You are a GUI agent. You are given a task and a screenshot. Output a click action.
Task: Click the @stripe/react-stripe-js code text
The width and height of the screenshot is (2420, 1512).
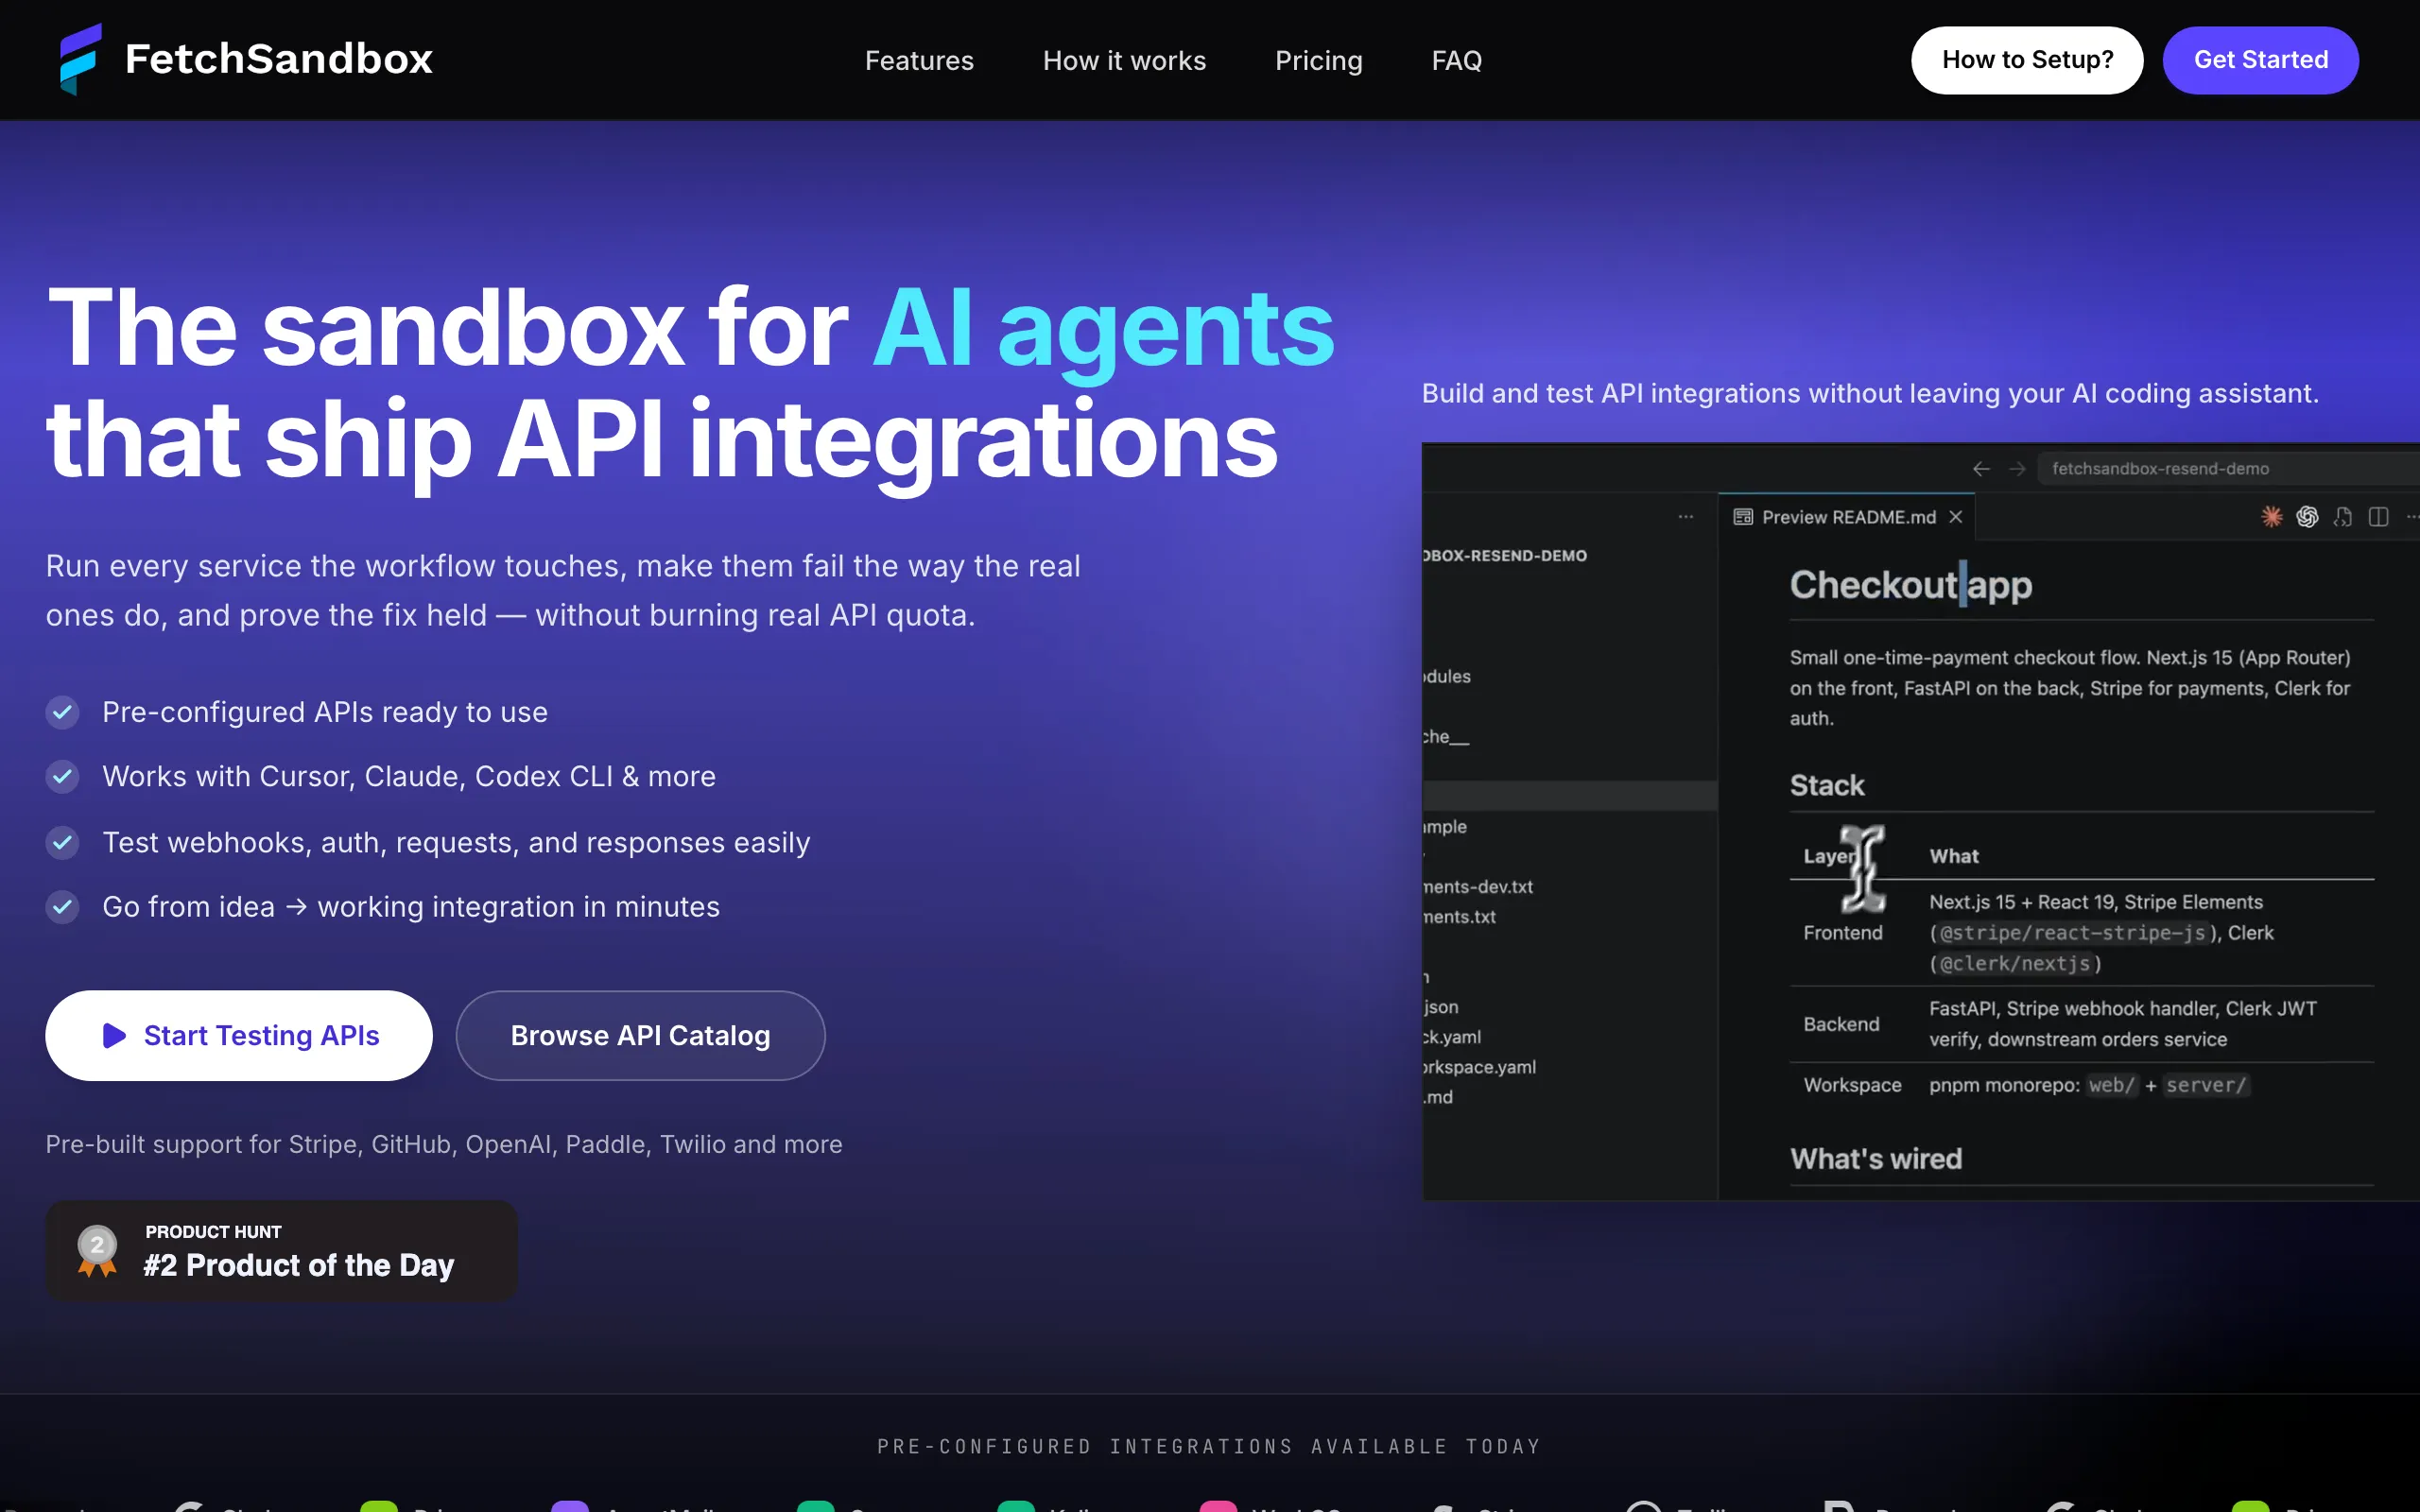coord(2072,933)
